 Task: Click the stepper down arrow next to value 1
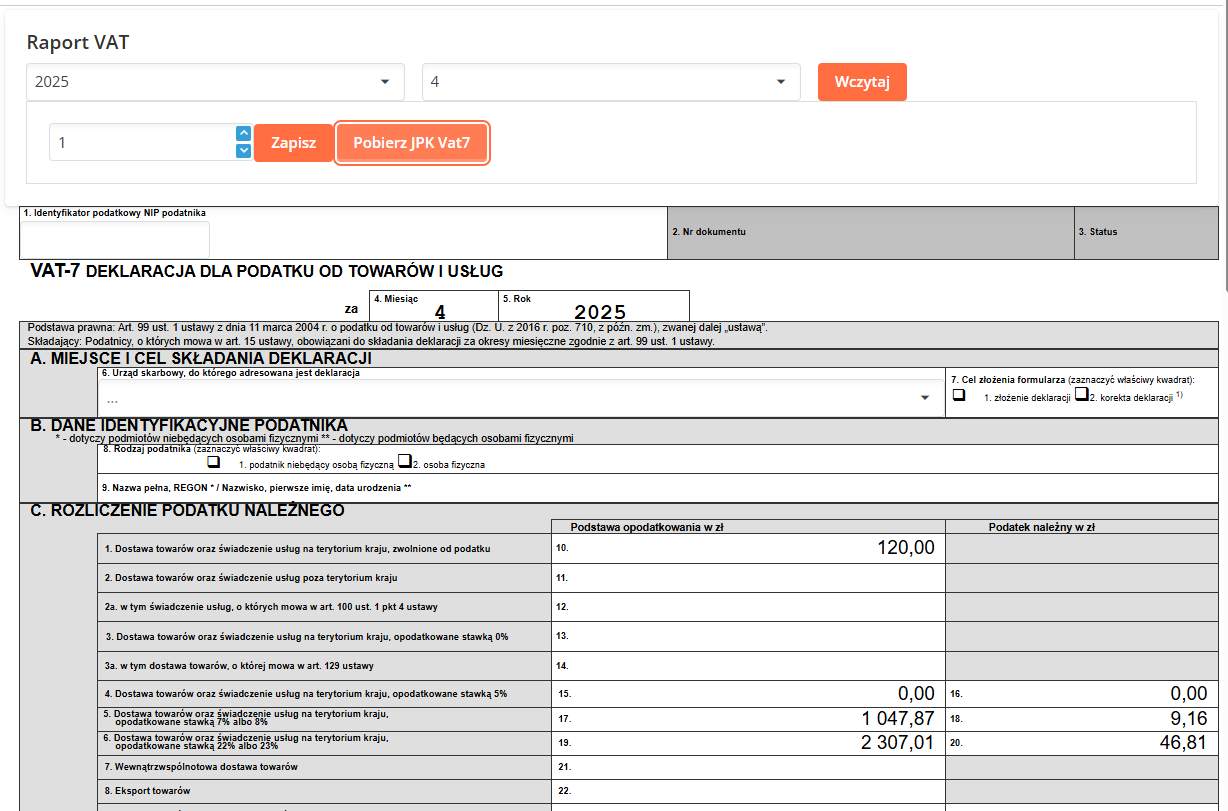tap(243, 151)
